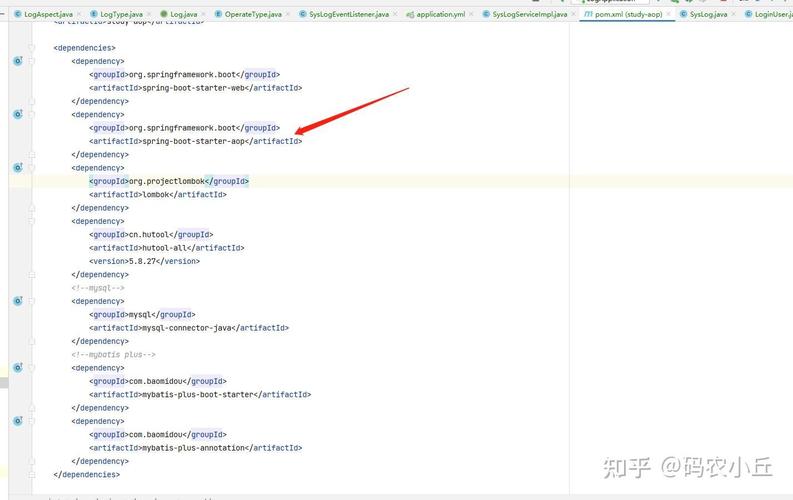Screen dimensions: 793x500
Task: Collapse the mybatis-plus-boot-starter dependency block
Action: pos(31,368)
